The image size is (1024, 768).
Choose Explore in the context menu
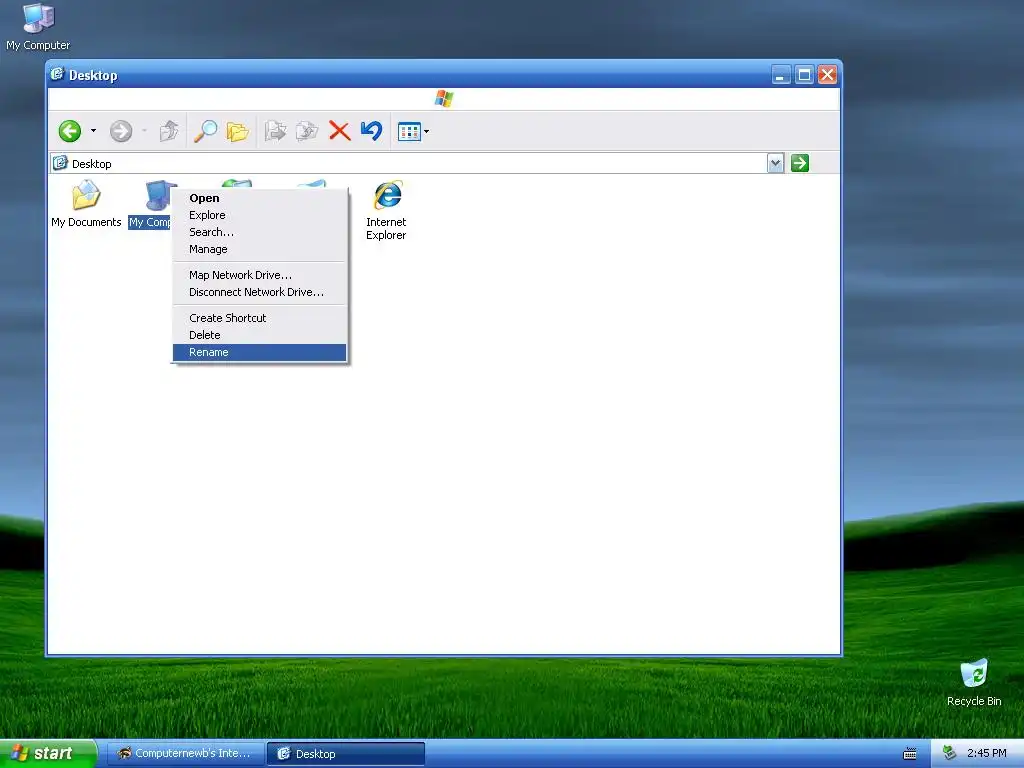[259, 215]
